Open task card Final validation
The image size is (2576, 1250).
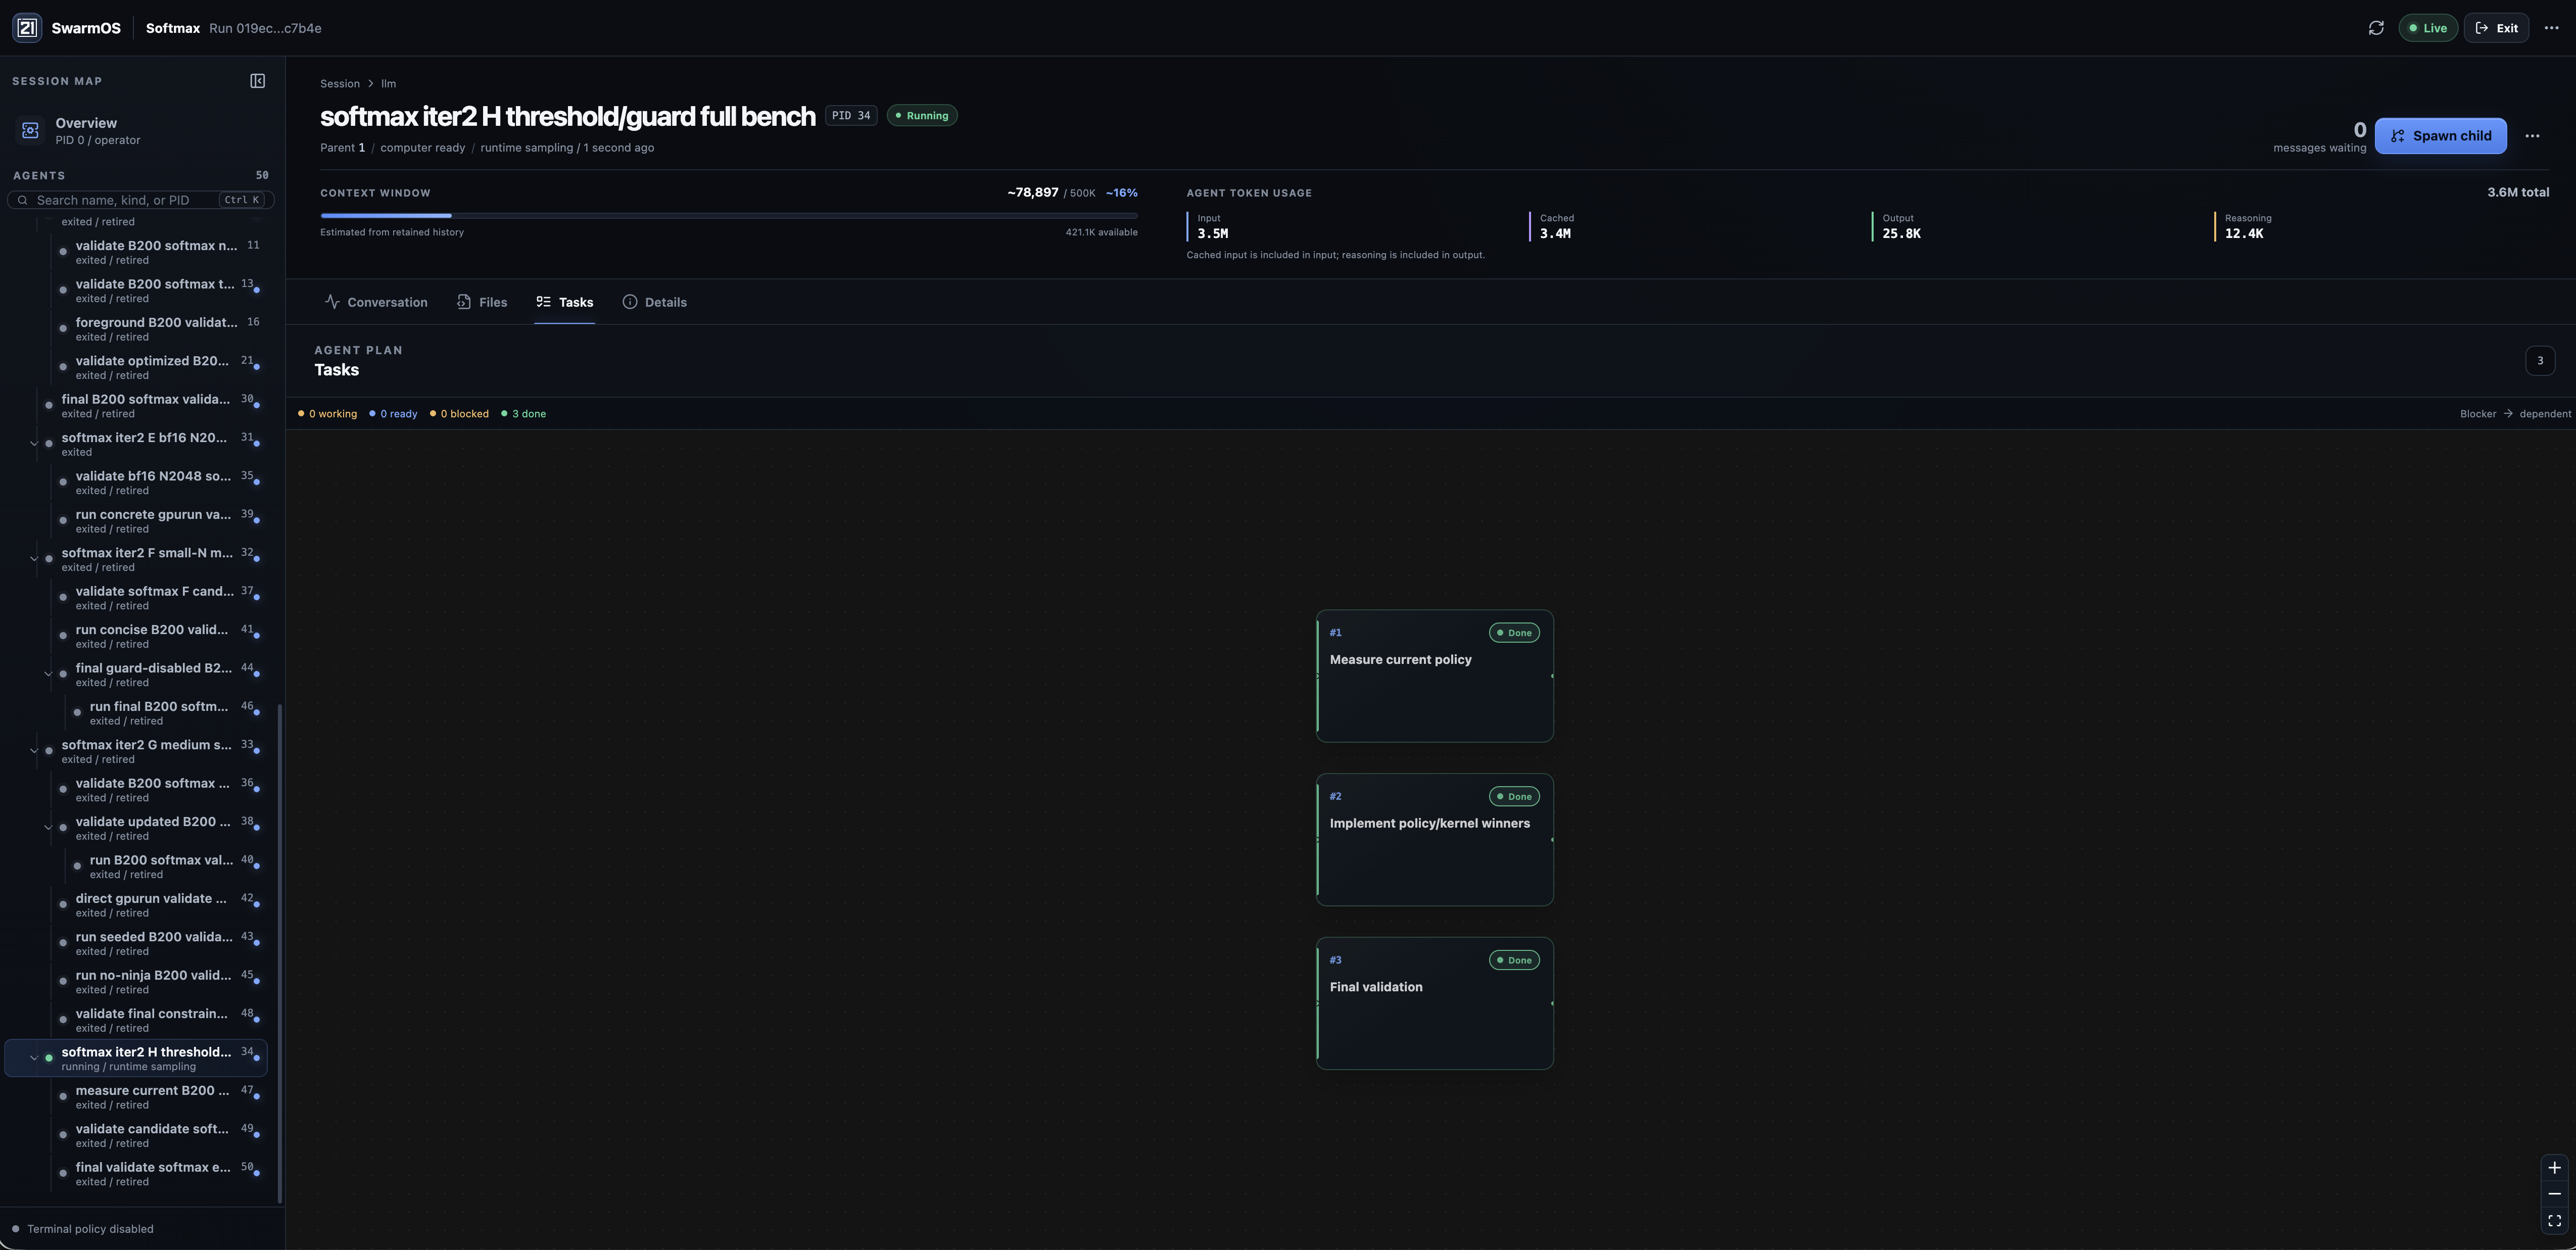(x=1435, y=1003)
